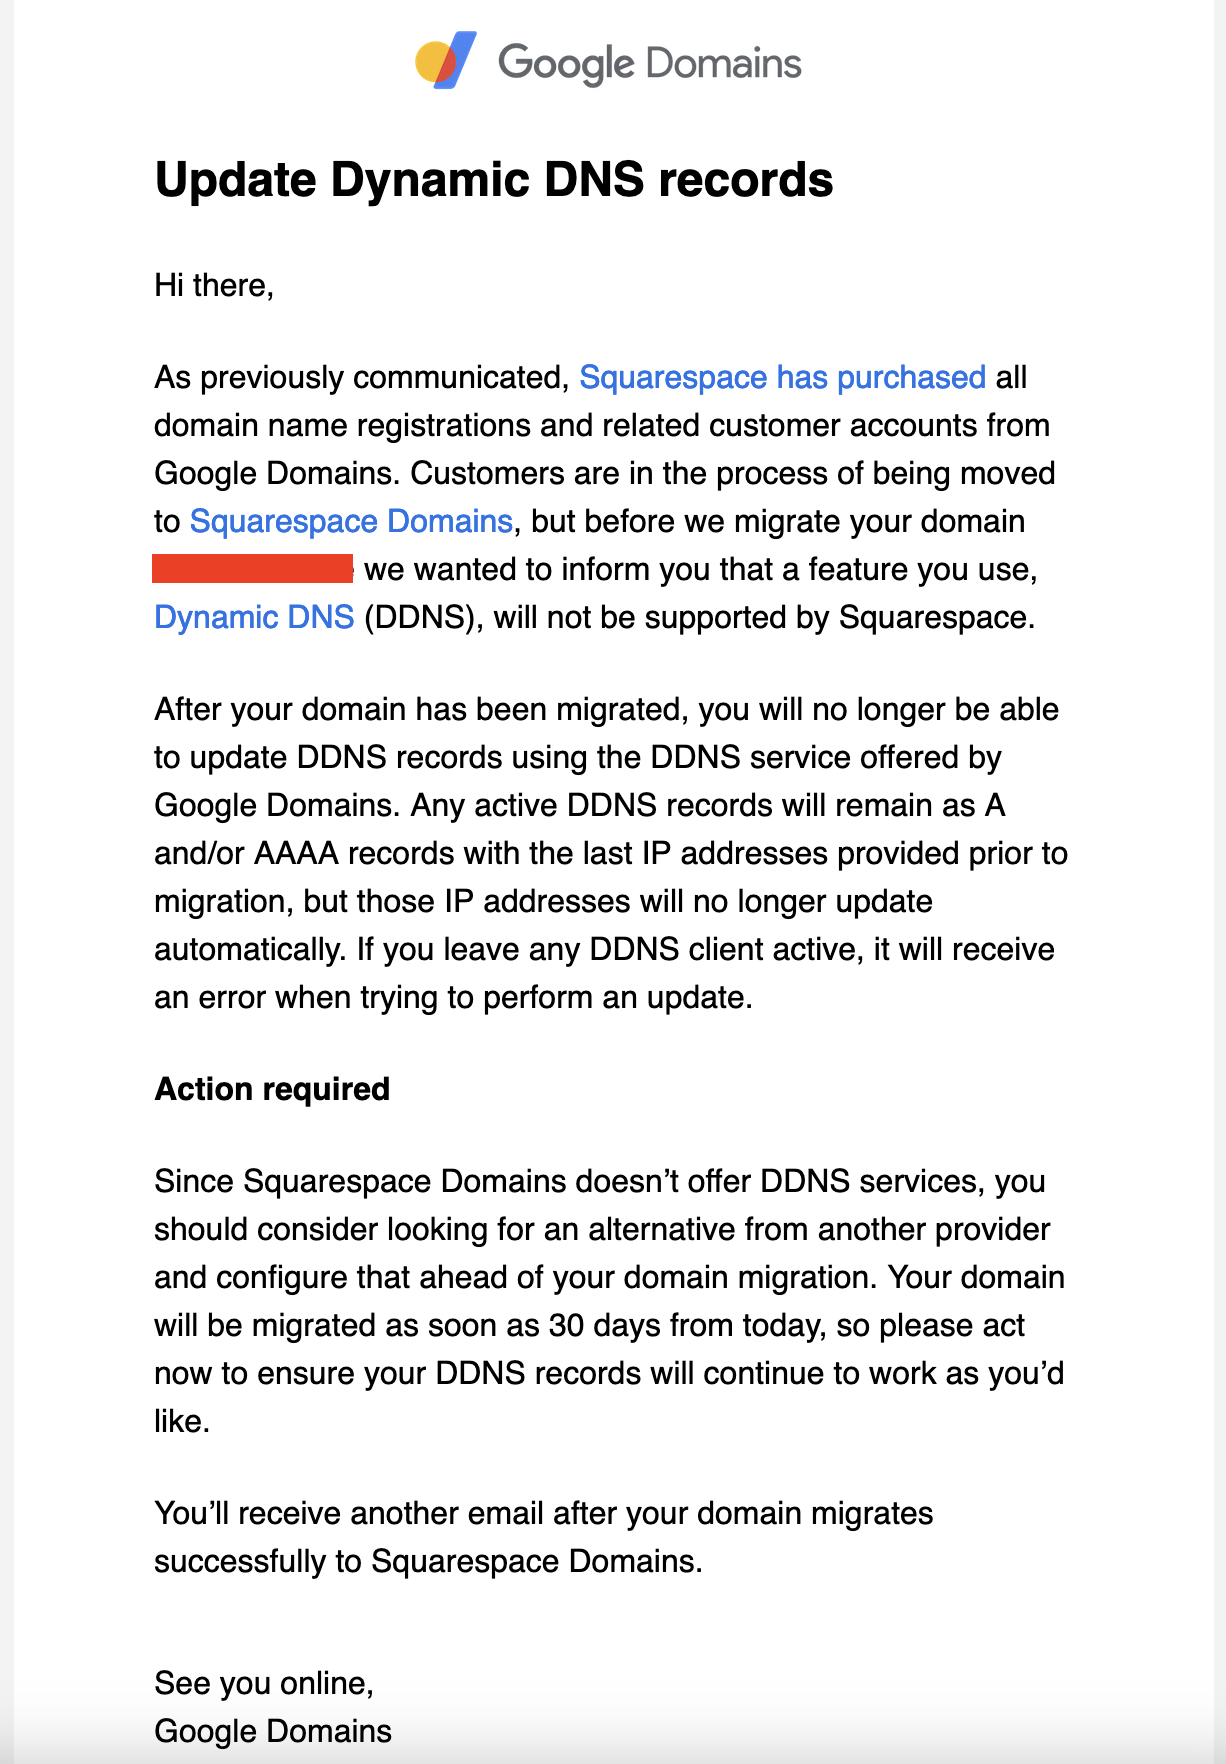Click the line starting "Since Squarespace Domains doesn't offer"
Screen dimensions: 1226x1764
coord(599,1181)
